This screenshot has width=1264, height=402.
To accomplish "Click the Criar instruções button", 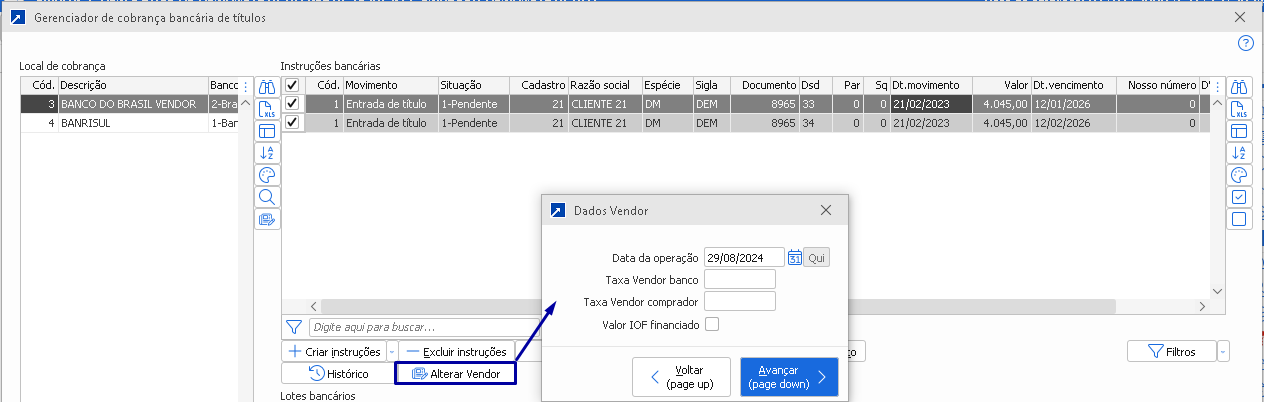I will (x=334, y=352).
